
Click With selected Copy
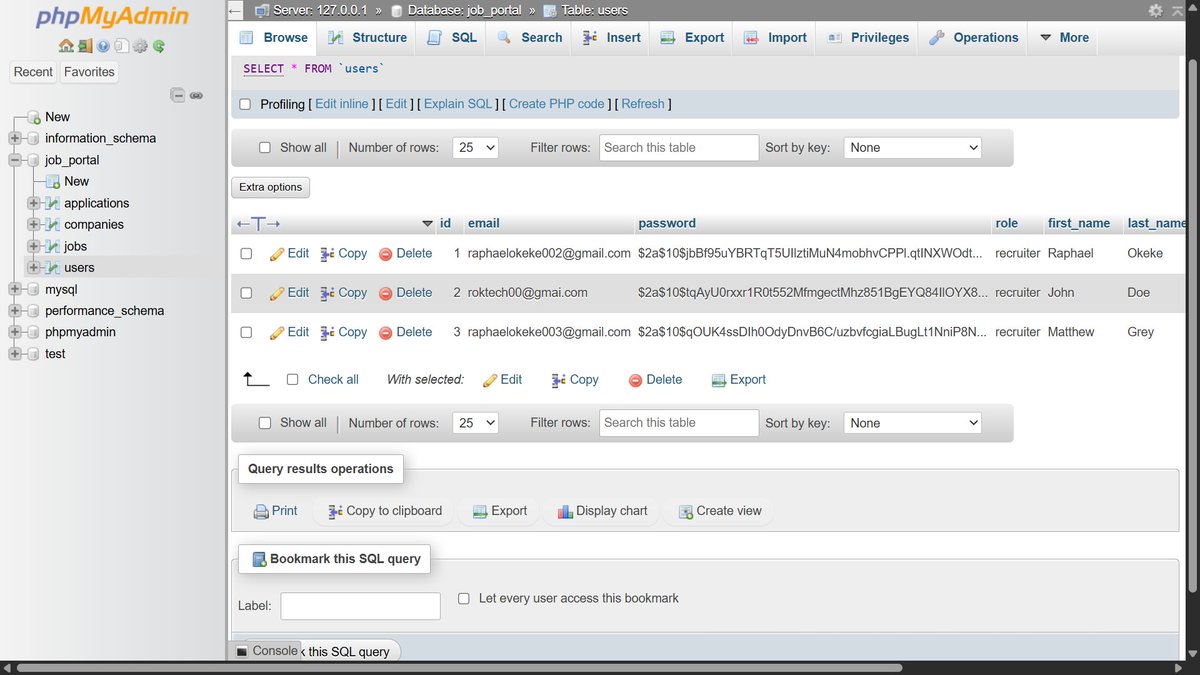click(575, 380)
